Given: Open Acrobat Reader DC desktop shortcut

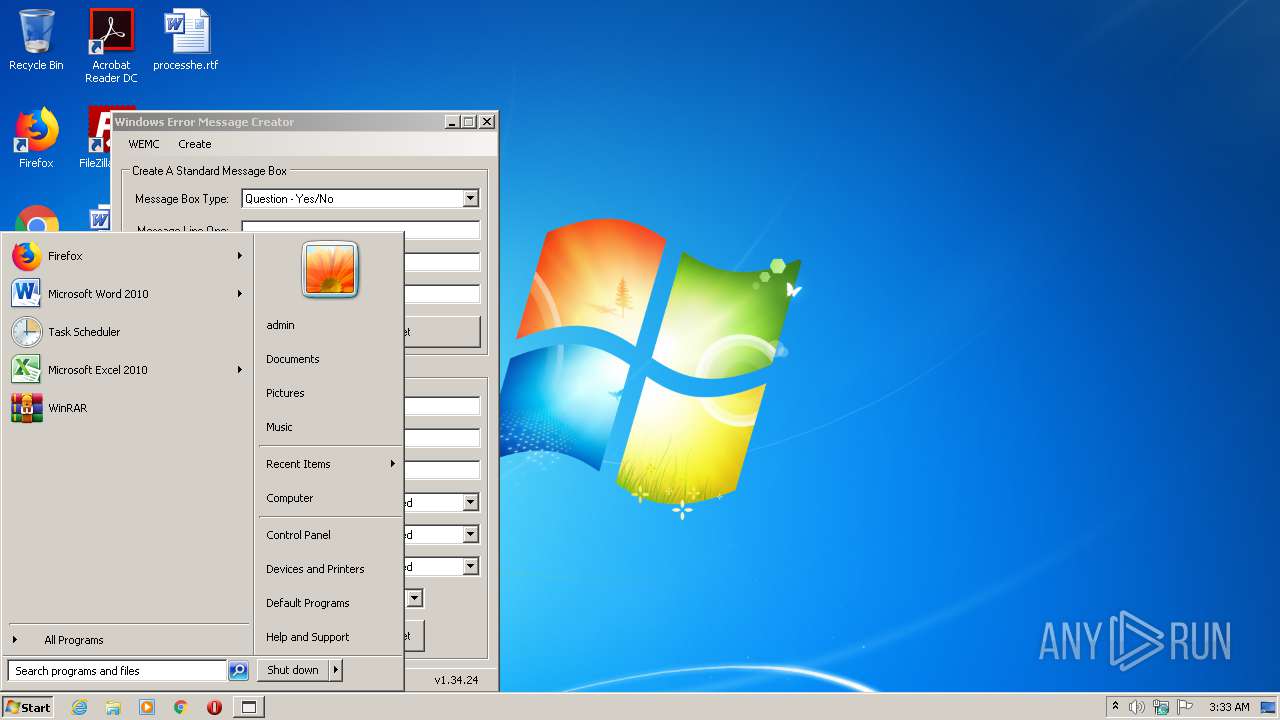Looking at the screenshot, I should coord(111,46).
